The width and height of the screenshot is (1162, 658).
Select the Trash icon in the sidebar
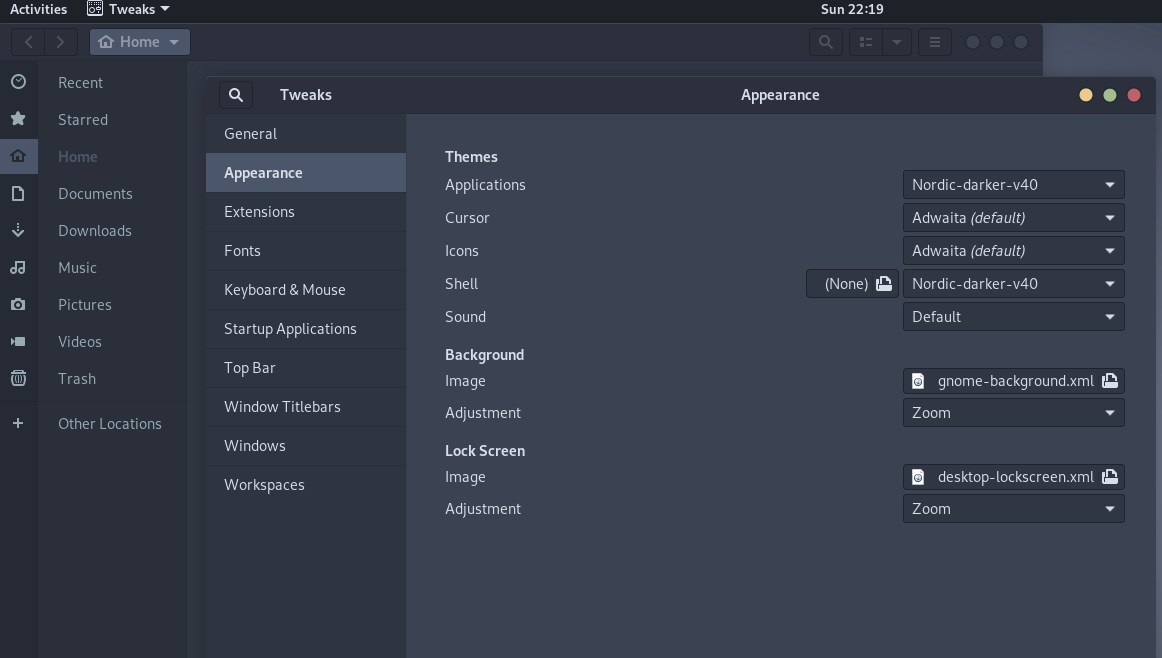19,378
